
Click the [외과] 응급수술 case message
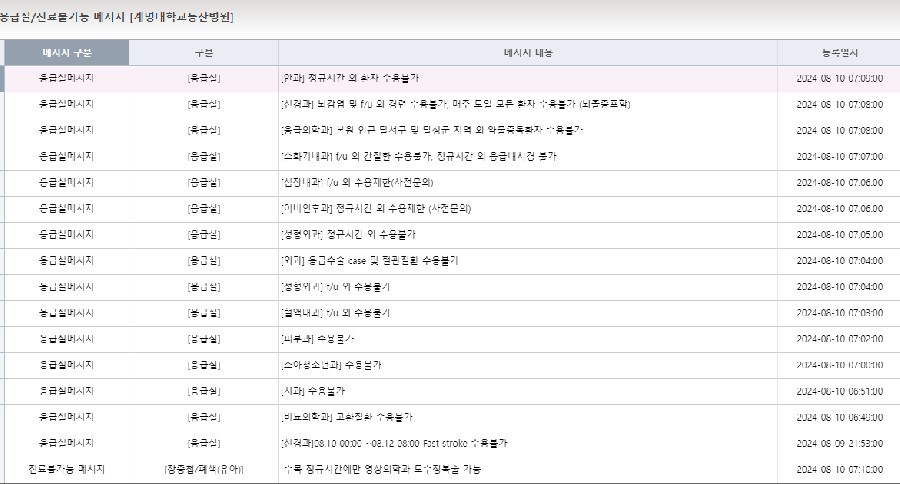point(369,260)
